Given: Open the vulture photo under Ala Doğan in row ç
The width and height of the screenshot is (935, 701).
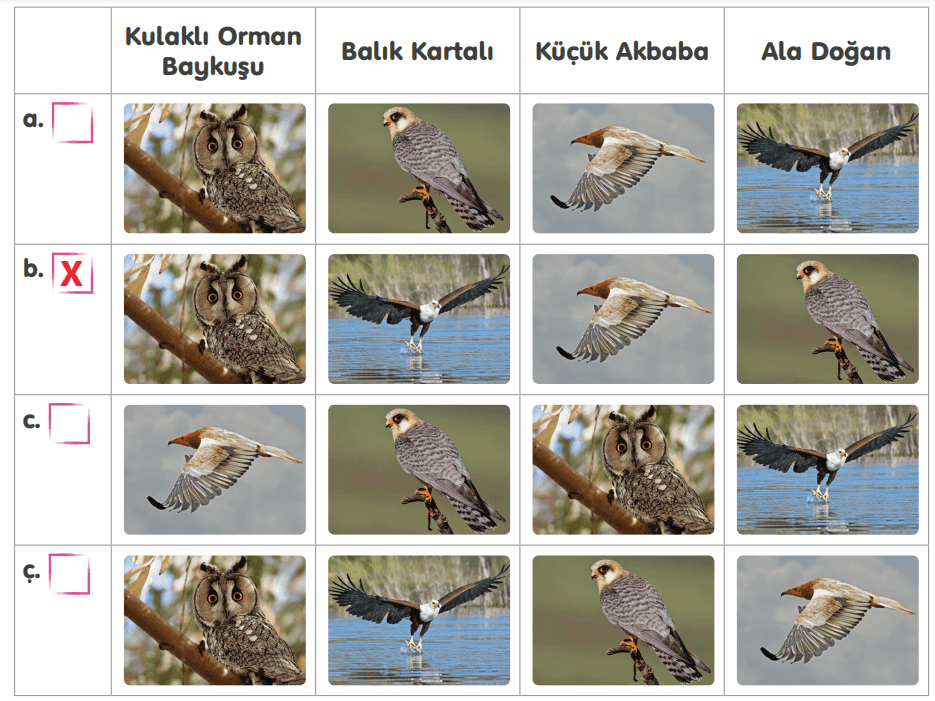Looking at the screenshot, I should point(828,621).
